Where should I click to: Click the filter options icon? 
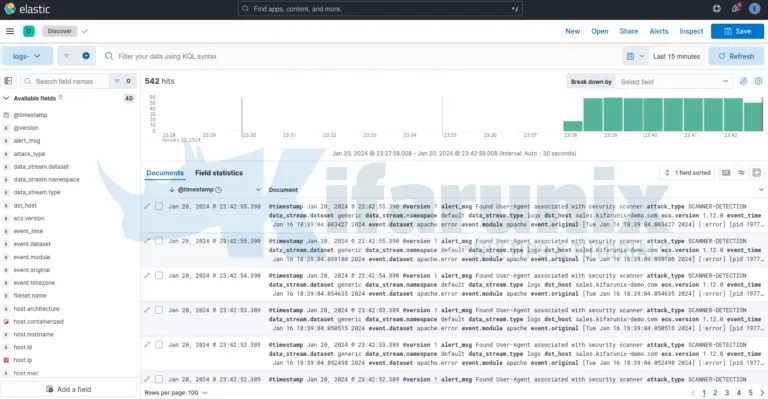click(x=67, y=56)
